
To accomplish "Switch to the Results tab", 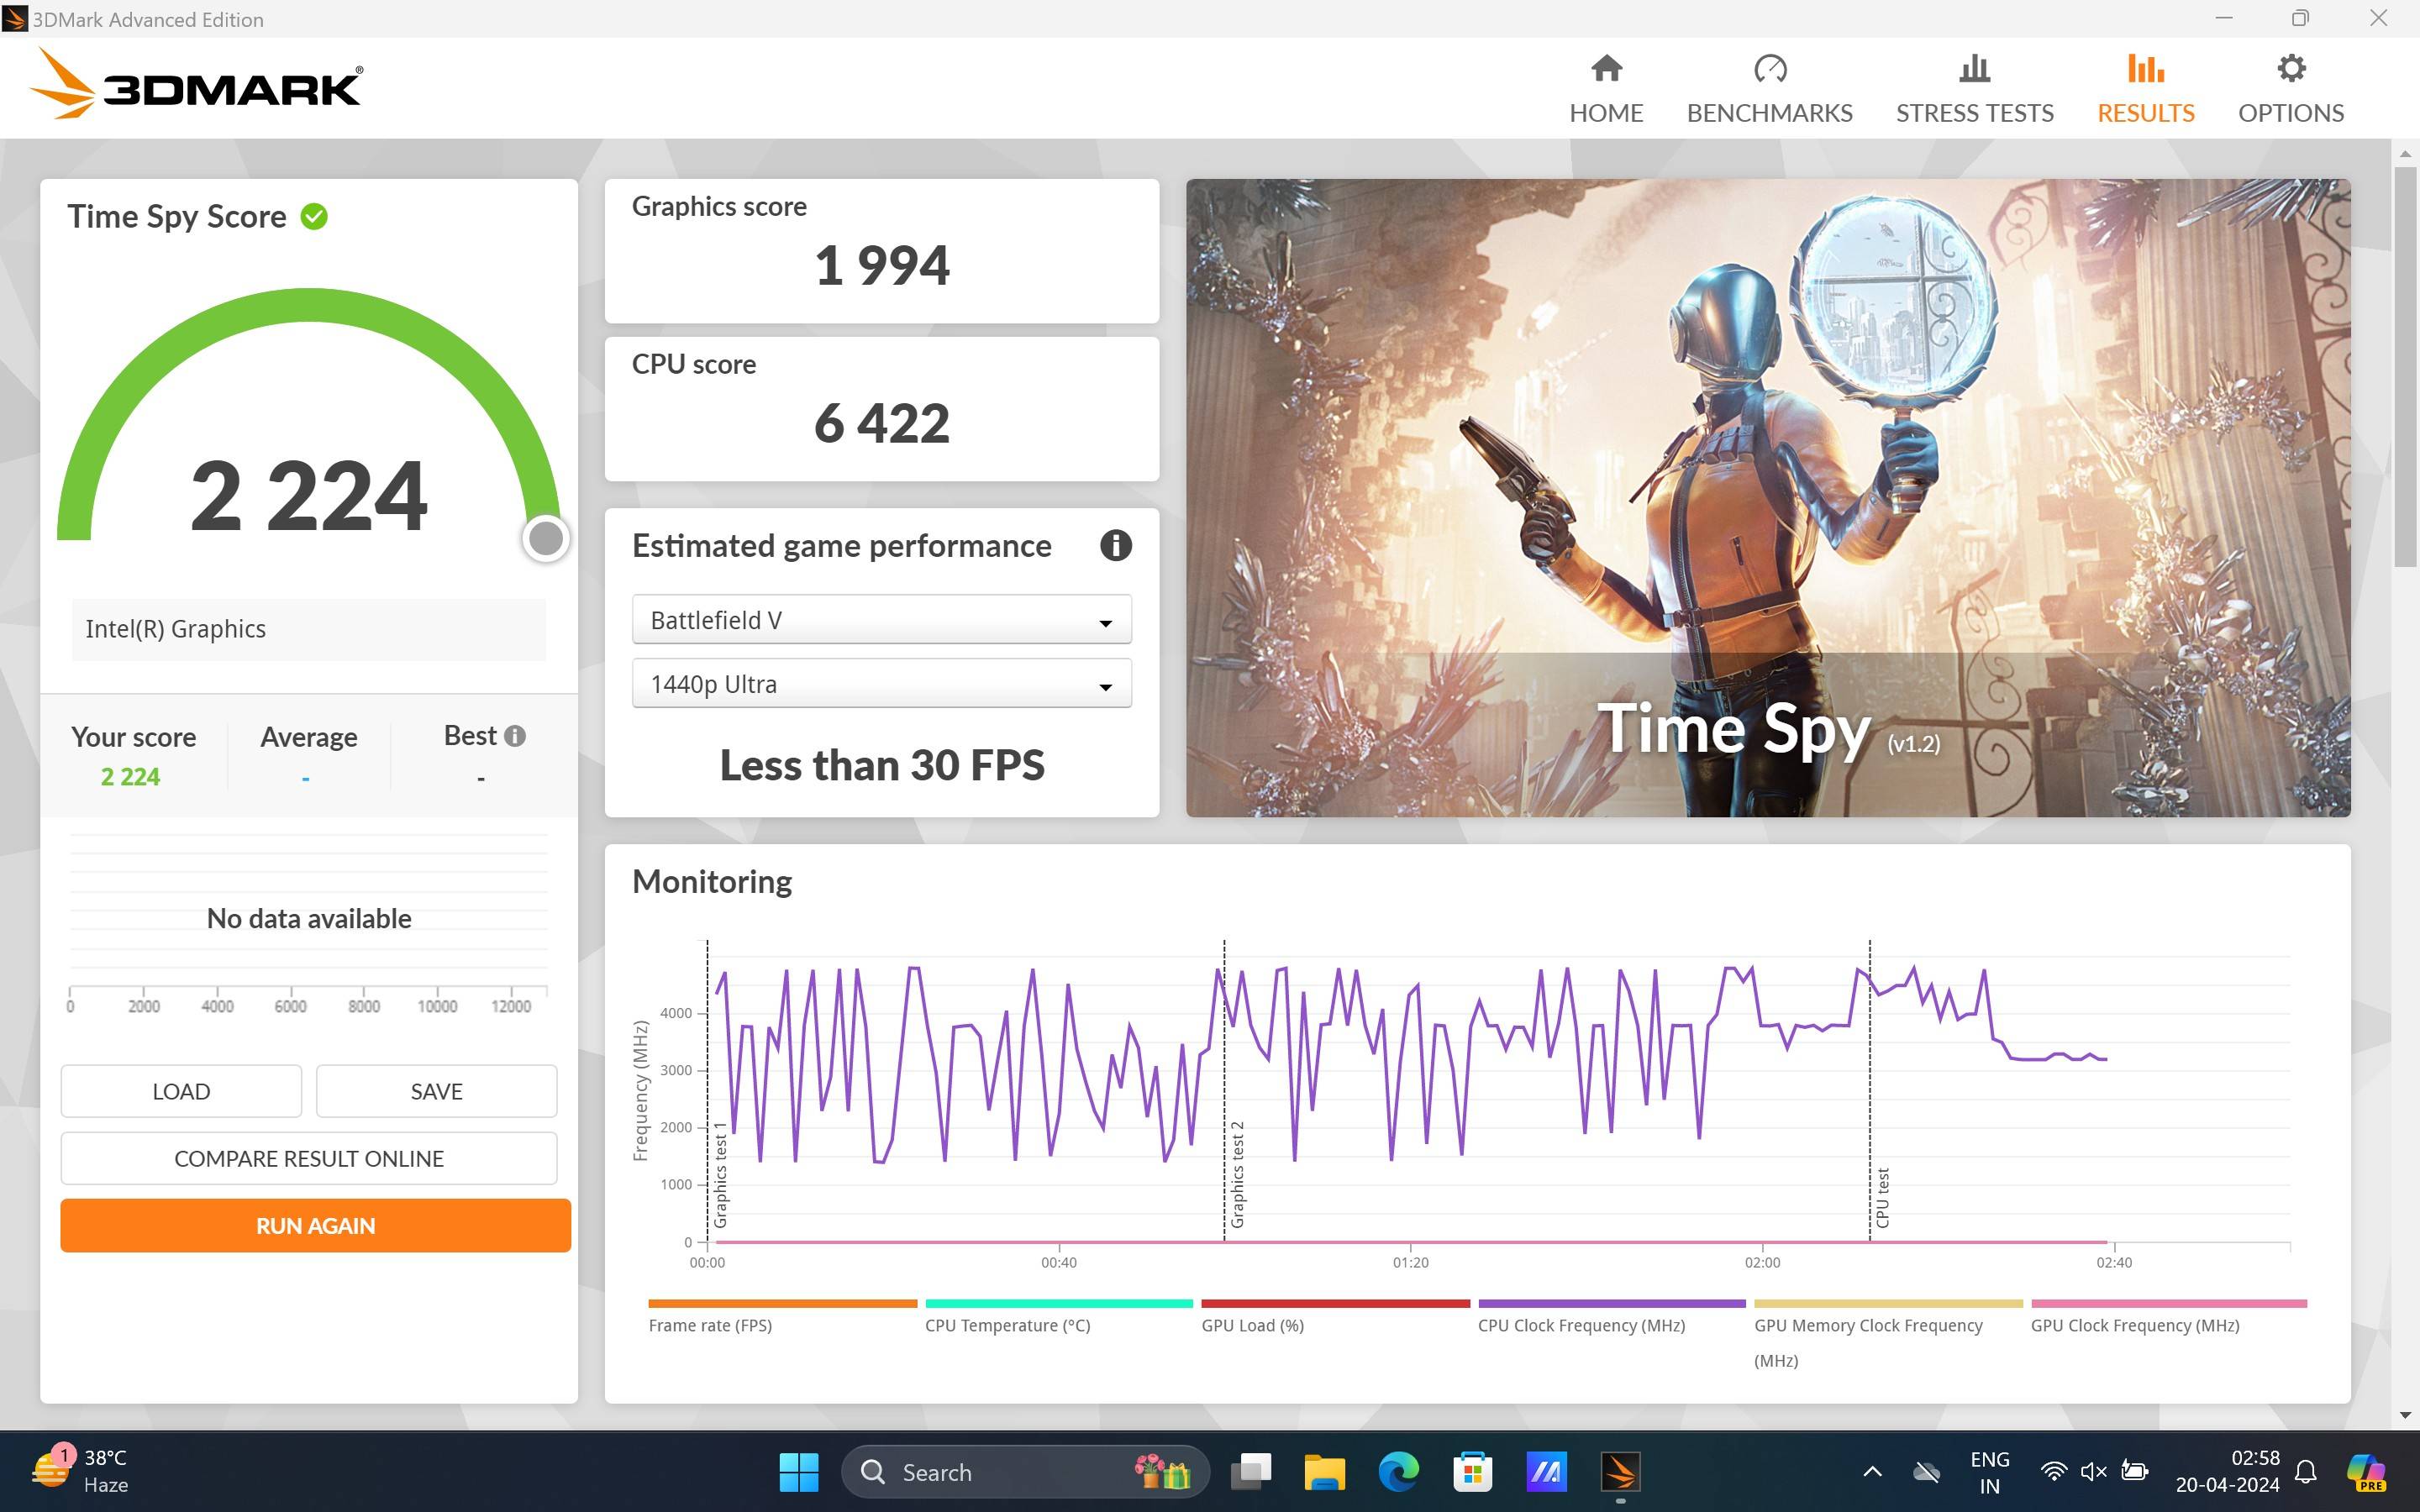I will coord(2145,88).
